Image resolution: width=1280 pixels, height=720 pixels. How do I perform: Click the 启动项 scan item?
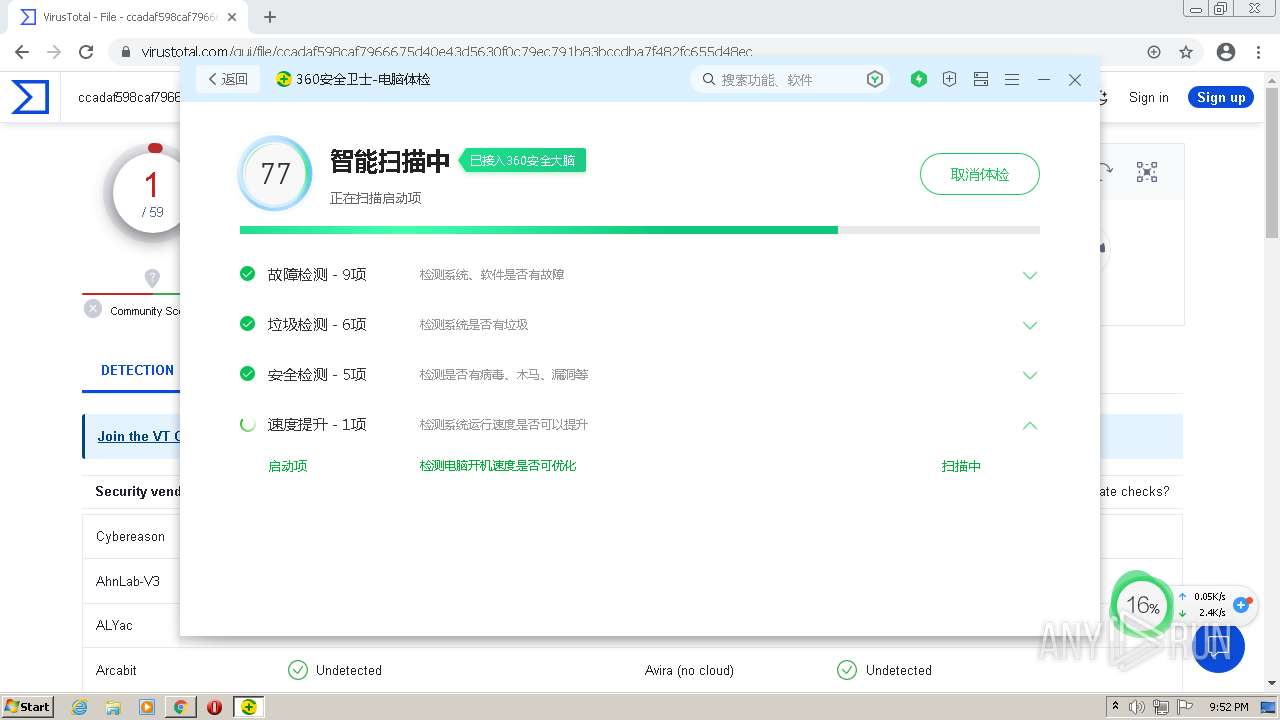287,466
